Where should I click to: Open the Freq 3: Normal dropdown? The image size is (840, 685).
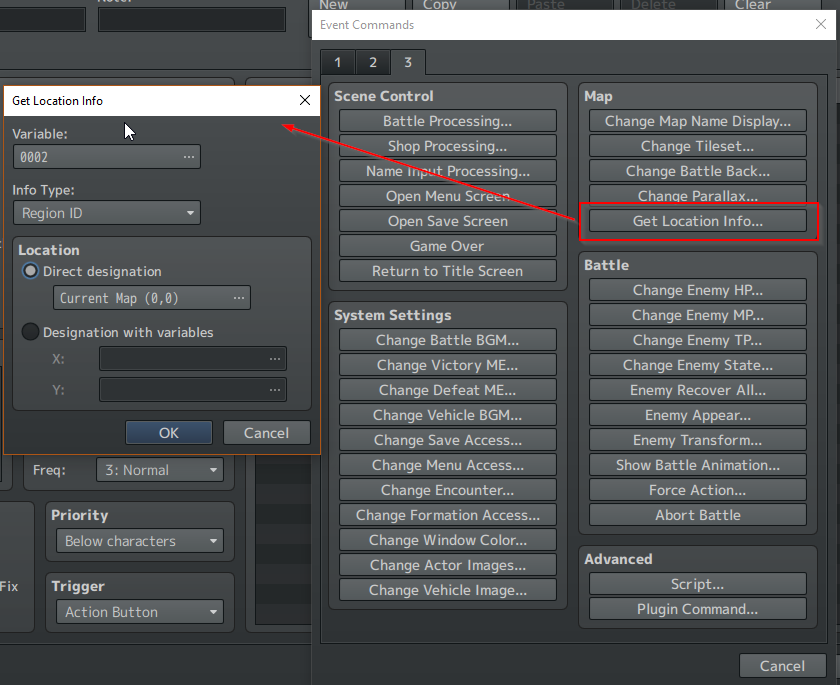(x=160, y=470)
